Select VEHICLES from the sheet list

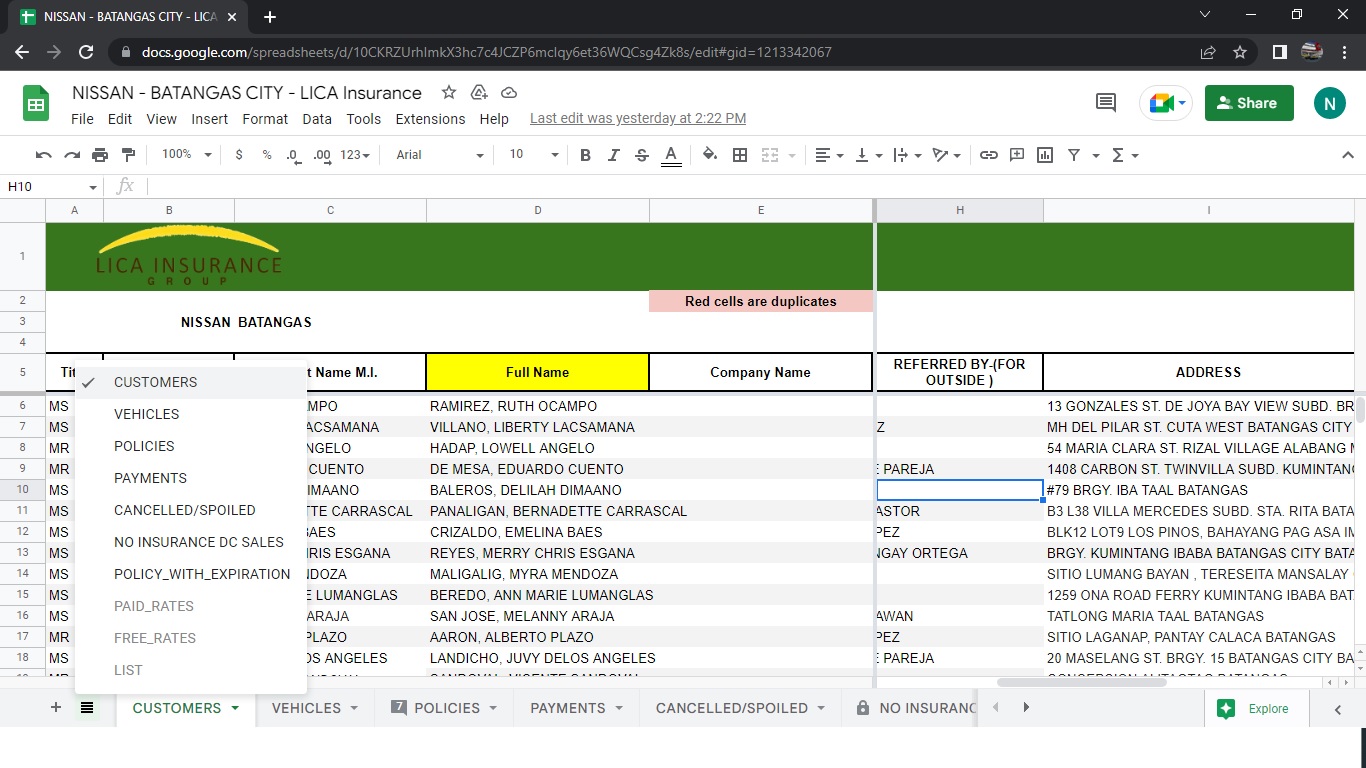pyautogui.click(x=146, y=414)
